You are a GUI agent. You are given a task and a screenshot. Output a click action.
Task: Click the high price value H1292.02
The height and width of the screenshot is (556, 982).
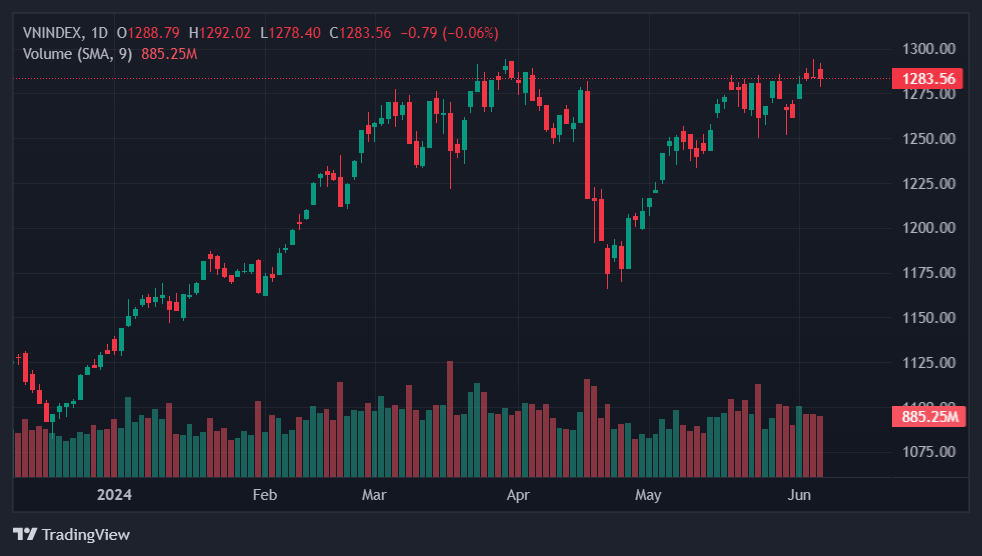pos(219,33)
